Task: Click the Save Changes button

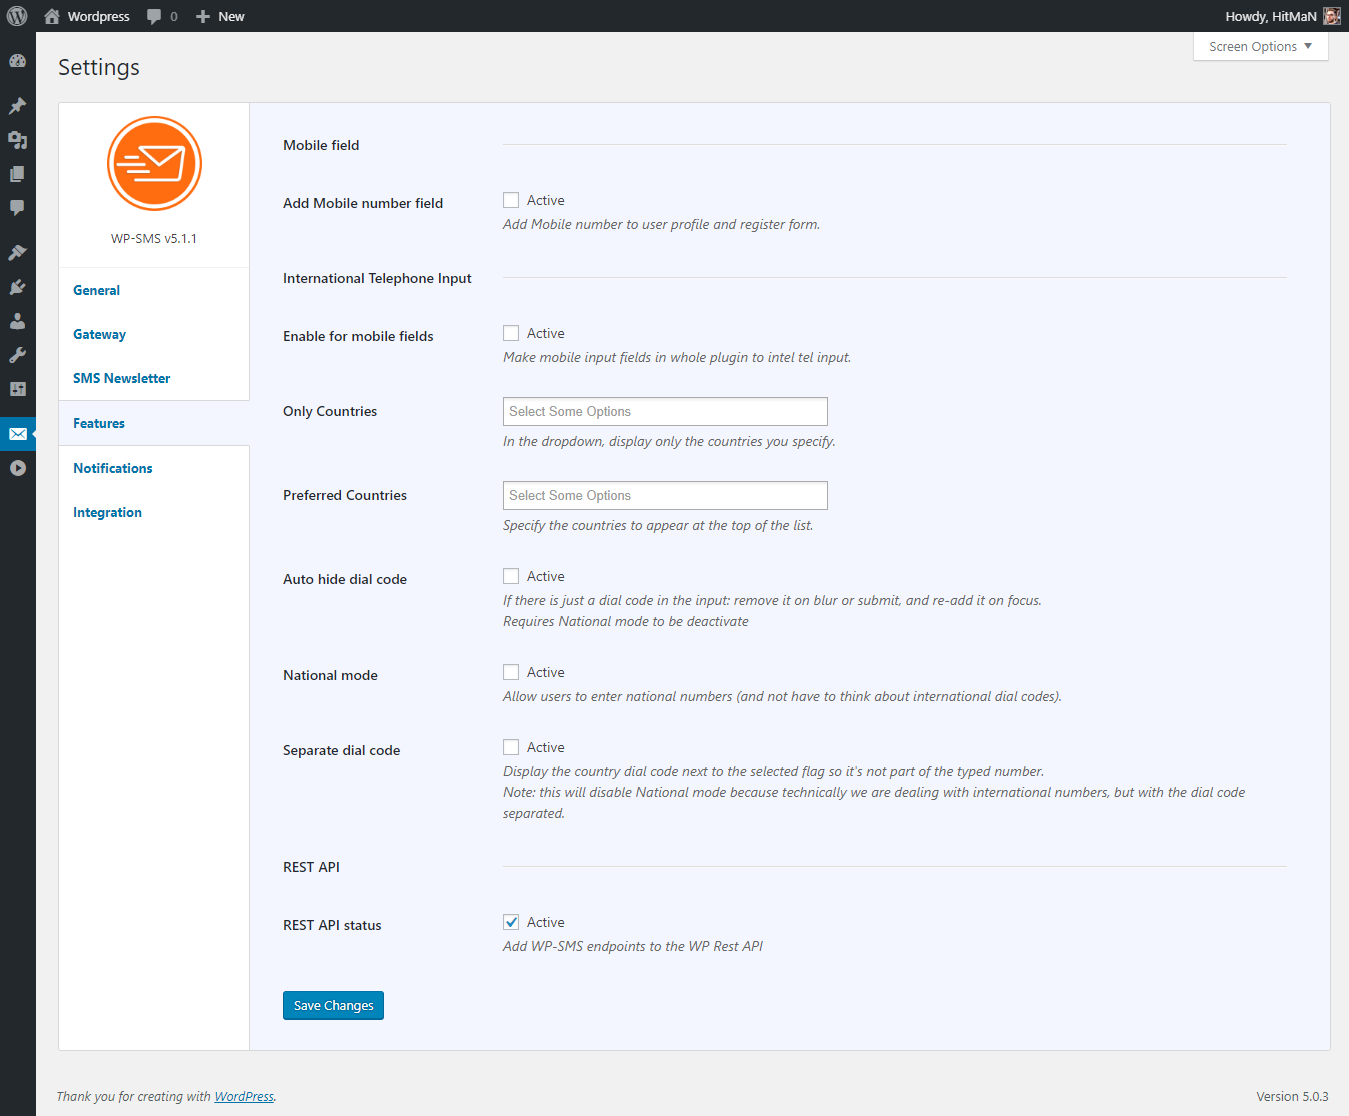Action: coord(333,1005)
